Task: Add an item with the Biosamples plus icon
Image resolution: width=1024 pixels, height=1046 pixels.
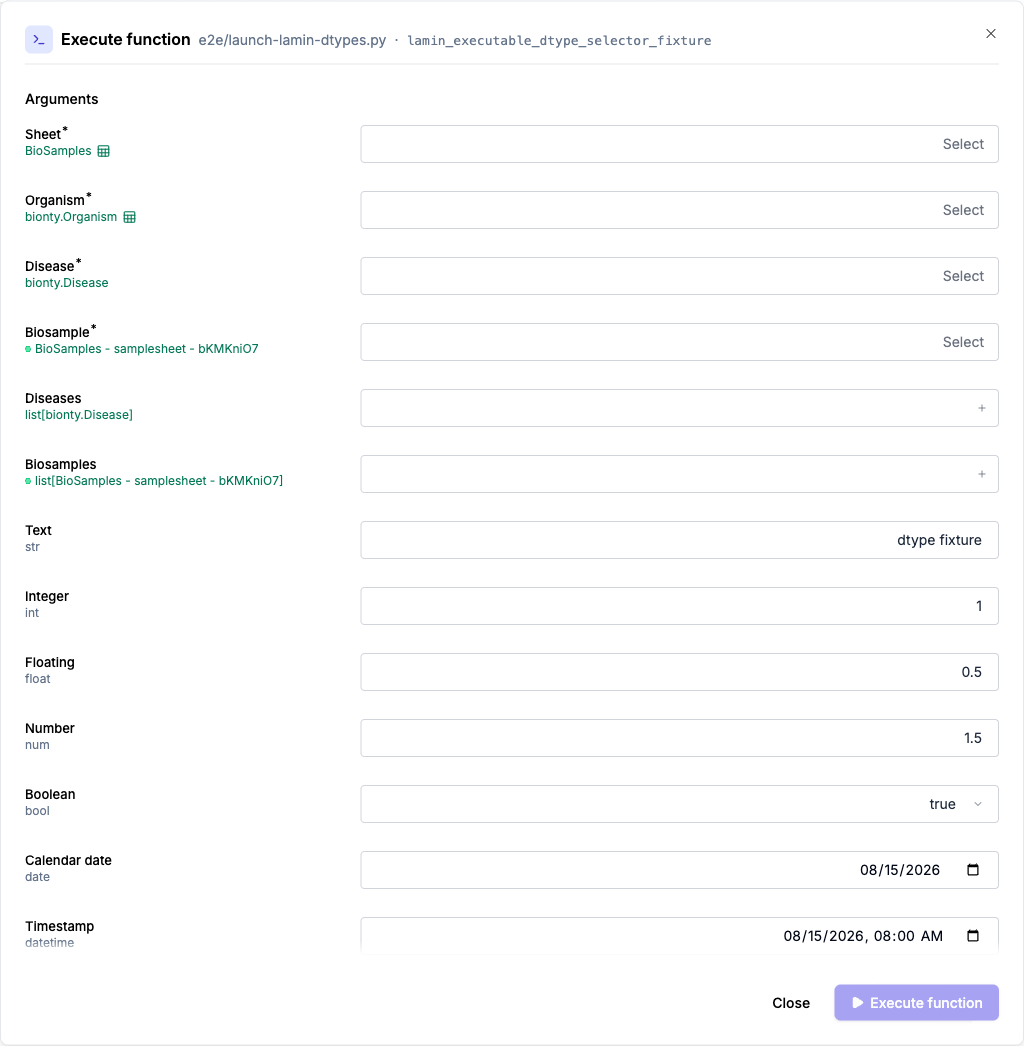Action: pos(981,474)
